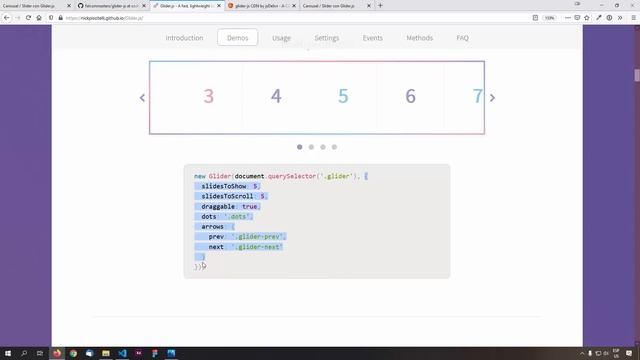This screenshot has height=360, width=640.
Task: Expand the toolbar overflow chevrons
Action: point(620,18)
